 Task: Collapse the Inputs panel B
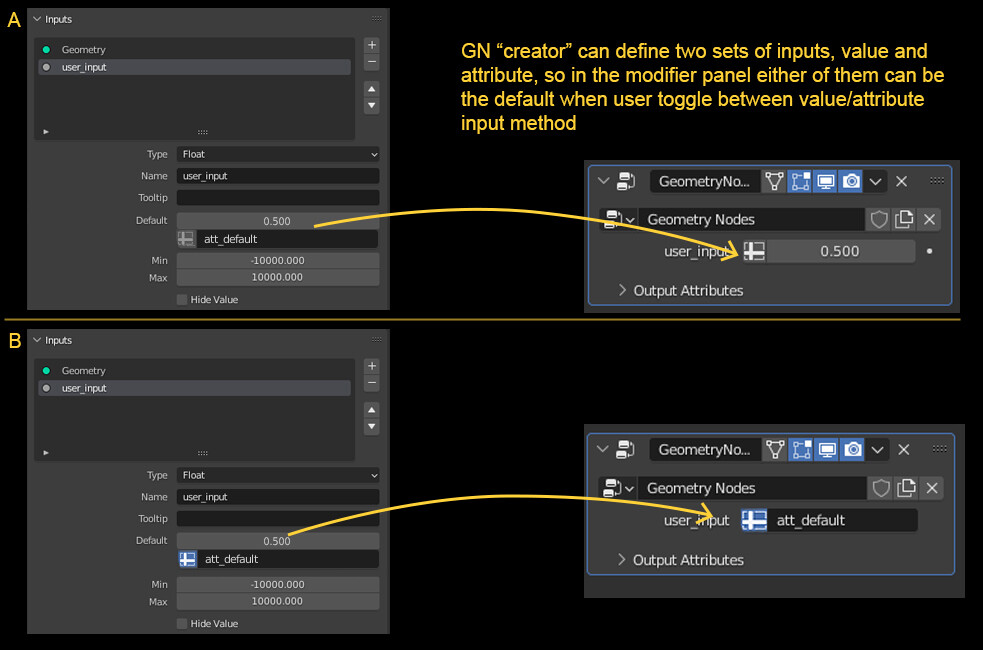point(37,340)
